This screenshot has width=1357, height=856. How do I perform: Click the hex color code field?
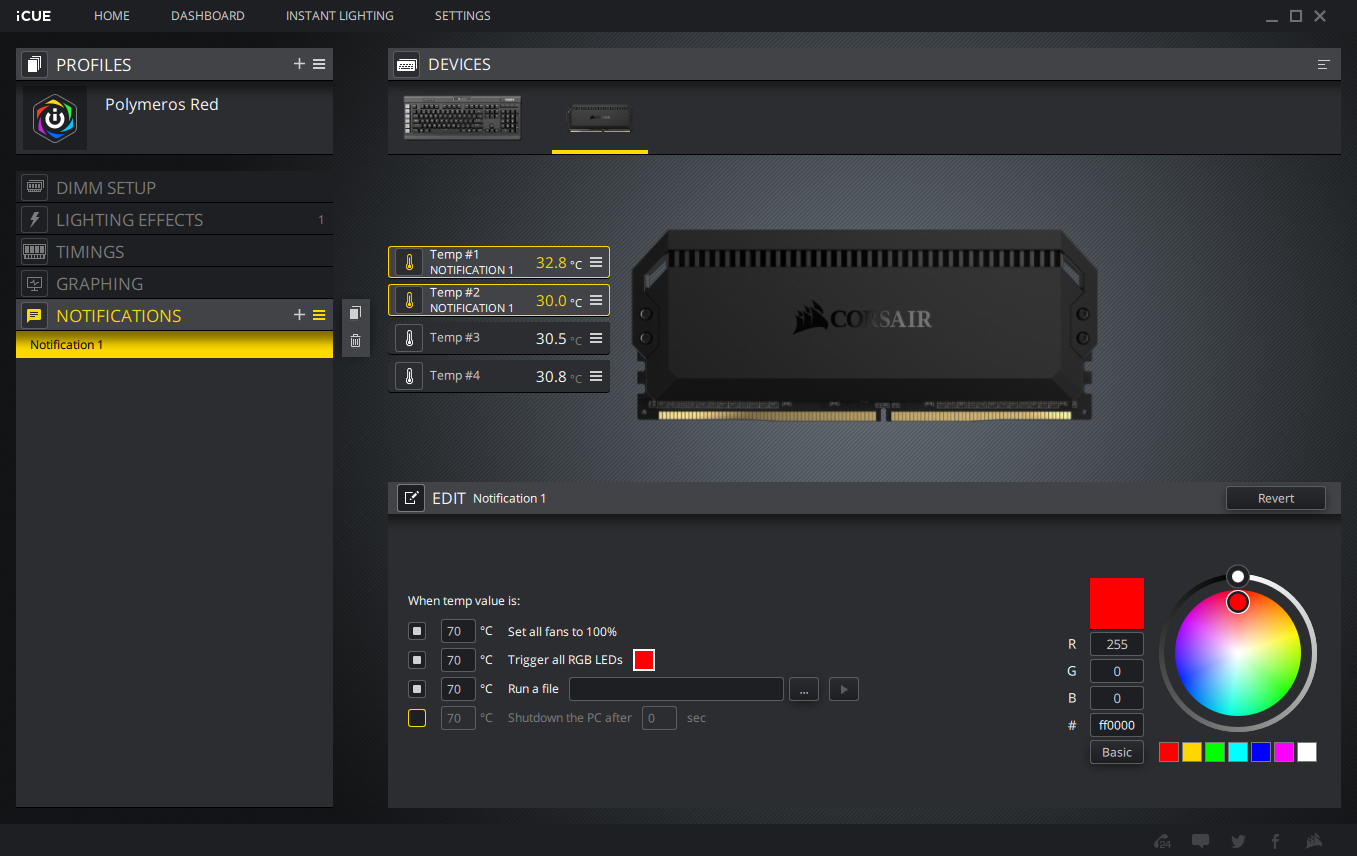pos(1117,725)
